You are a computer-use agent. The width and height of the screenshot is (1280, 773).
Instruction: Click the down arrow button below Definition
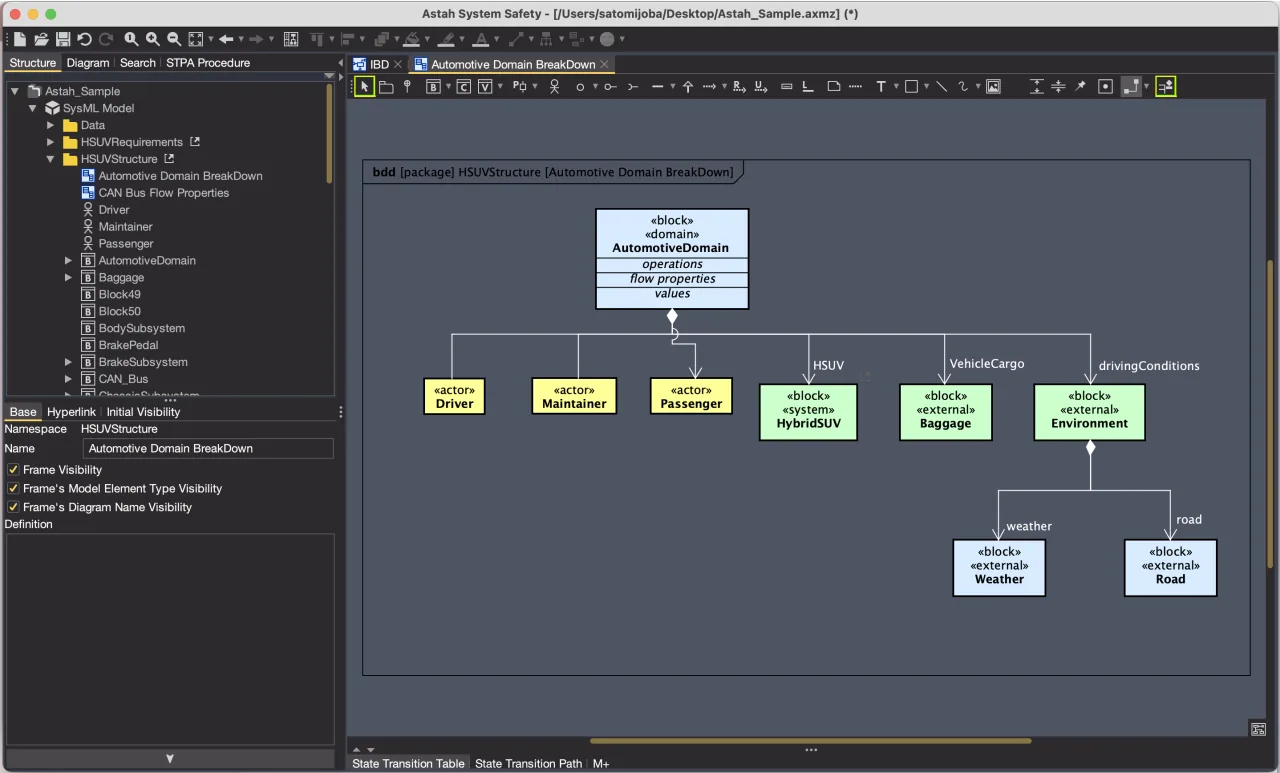click(170, 759)
